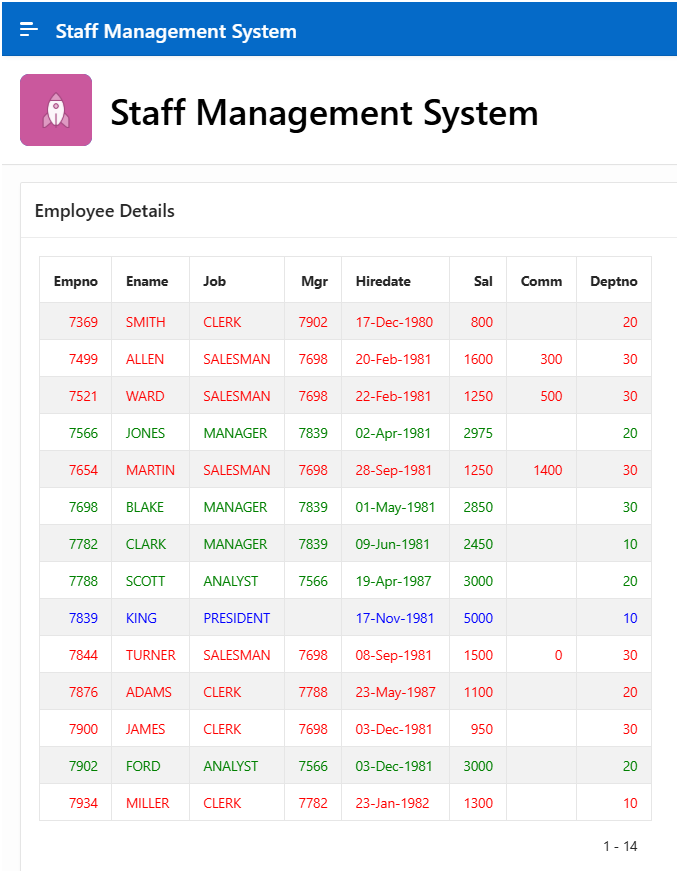Click the Staff Management System header link
This screenshot has width=679, height=873.
click(176, 31)
